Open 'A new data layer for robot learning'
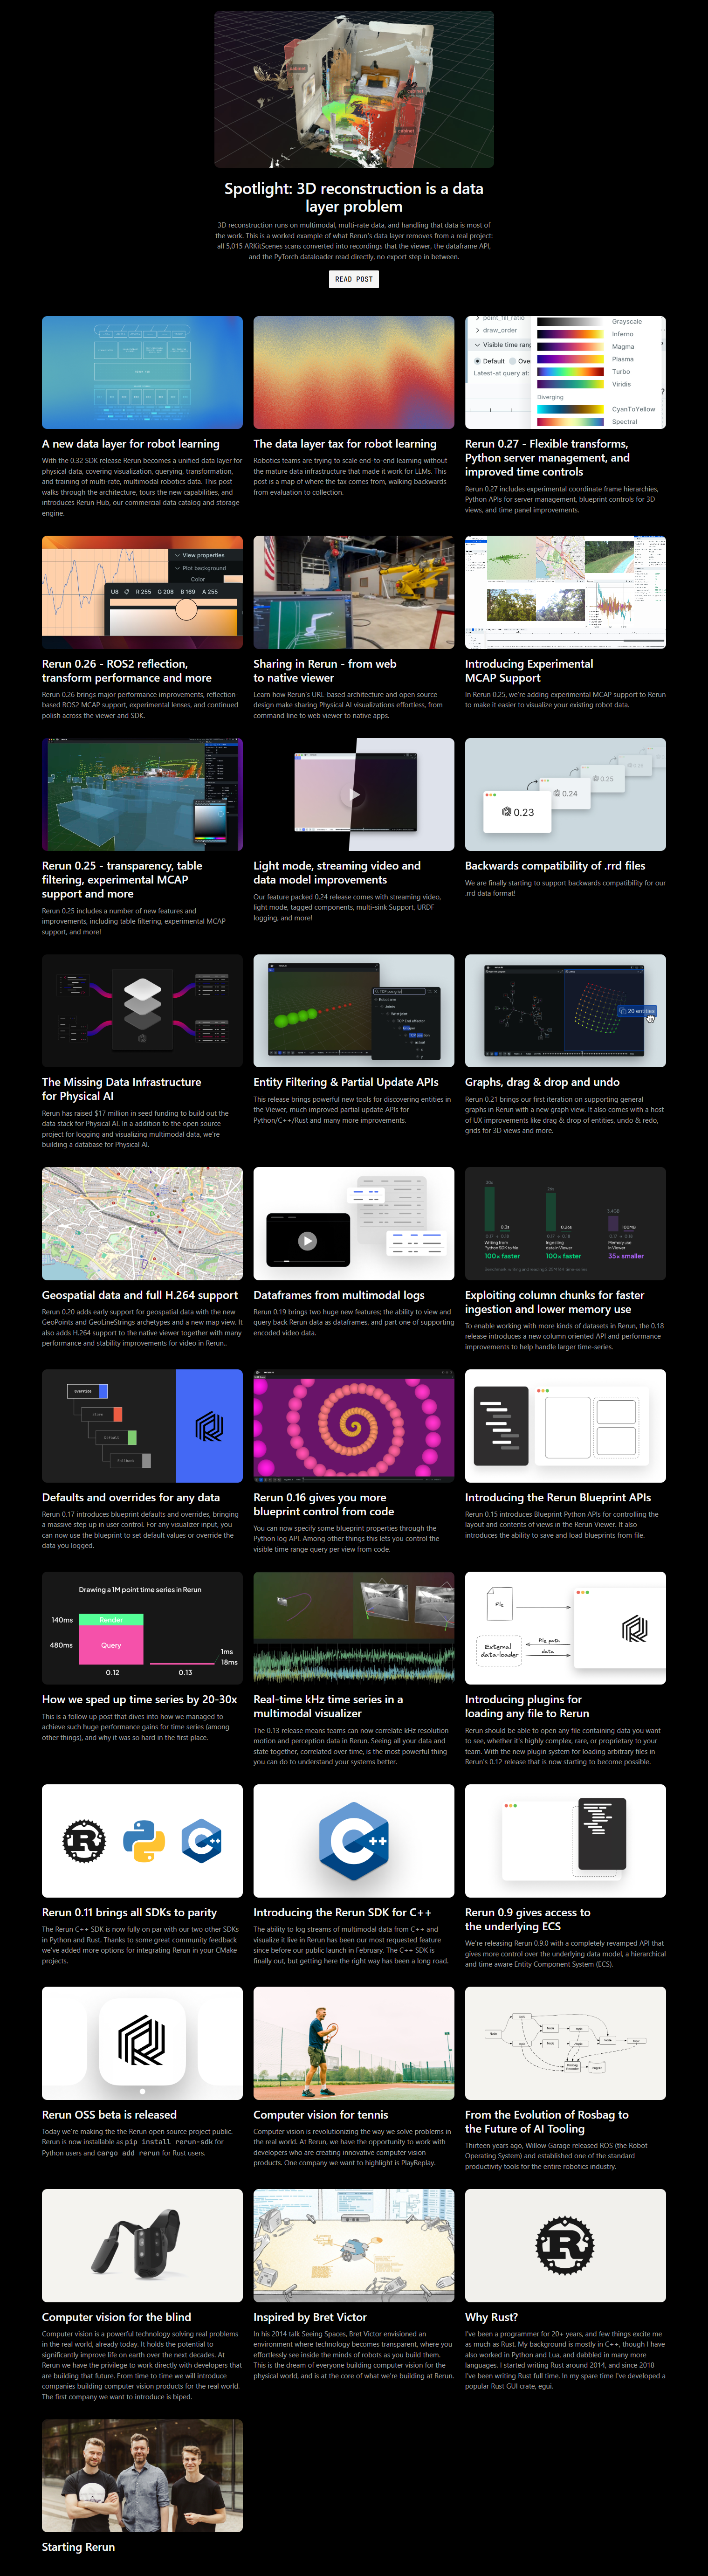The height and width of the screenshot is (2576, 708). click(x=131, y=444)
